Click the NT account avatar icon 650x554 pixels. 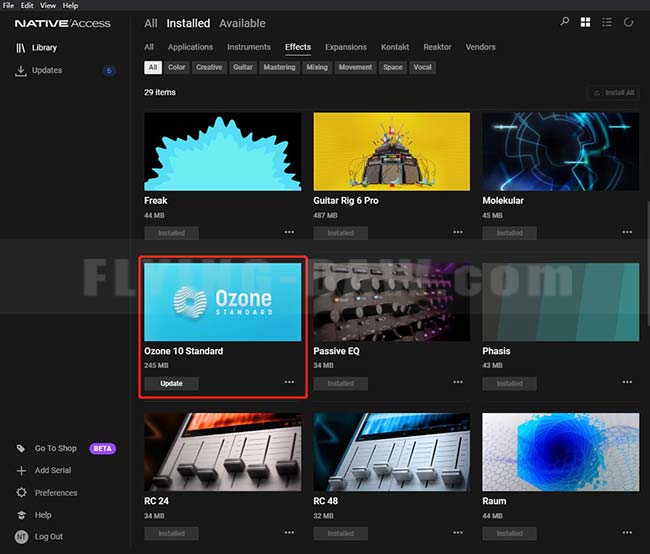click(21, 537)
